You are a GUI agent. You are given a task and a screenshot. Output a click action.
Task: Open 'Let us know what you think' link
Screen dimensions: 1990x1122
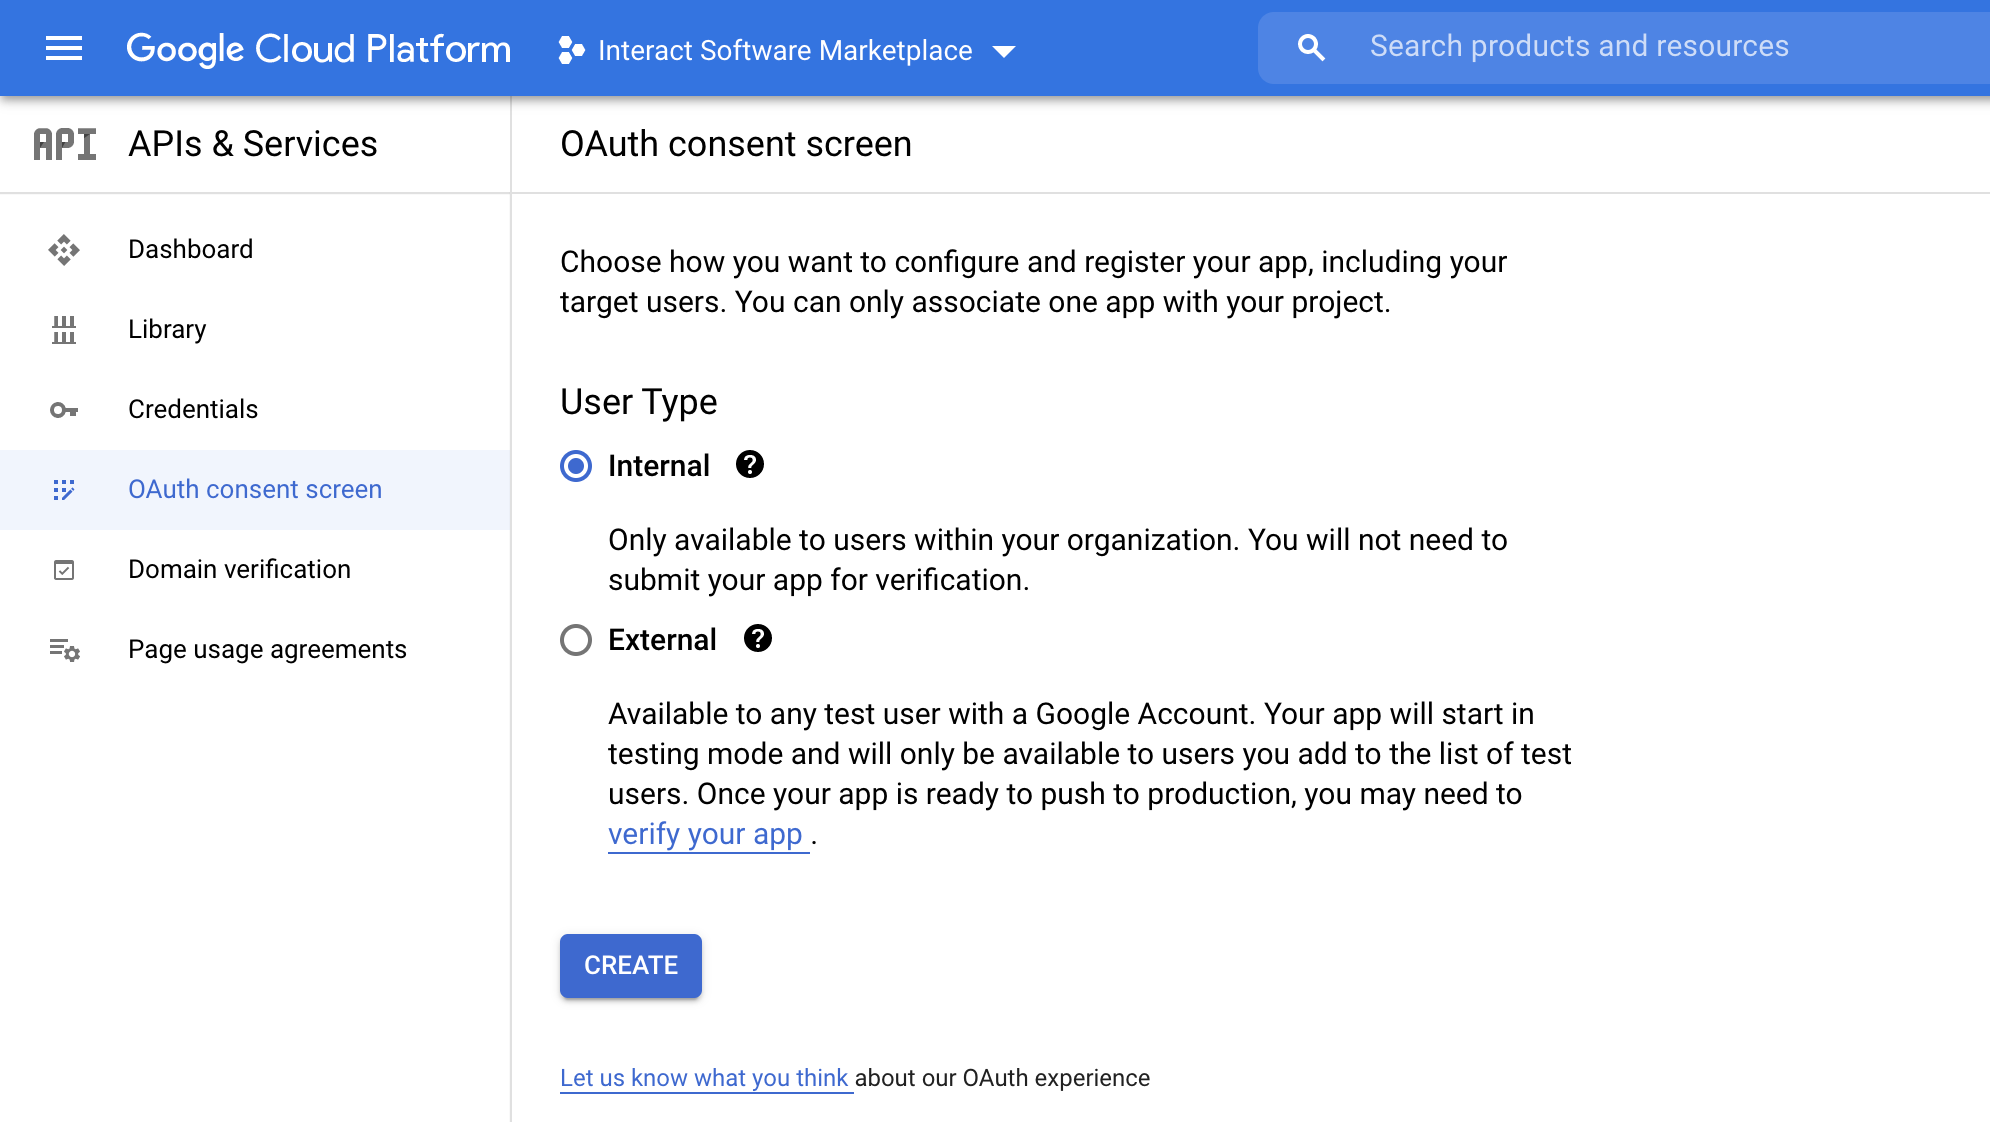[704, 1078]
